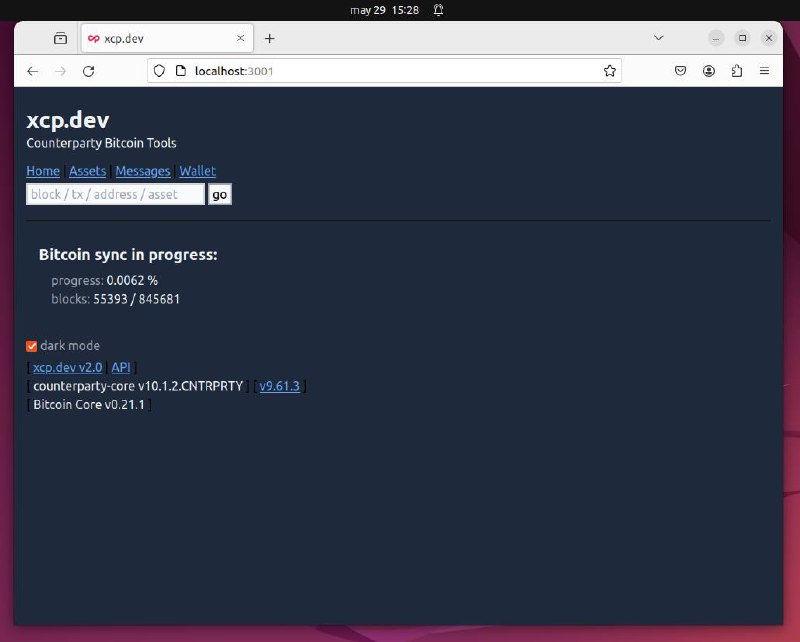The height and width of the screenshot is (642, 800).
Task: Open a new browser tab
Action: click(x=269, y=38)
